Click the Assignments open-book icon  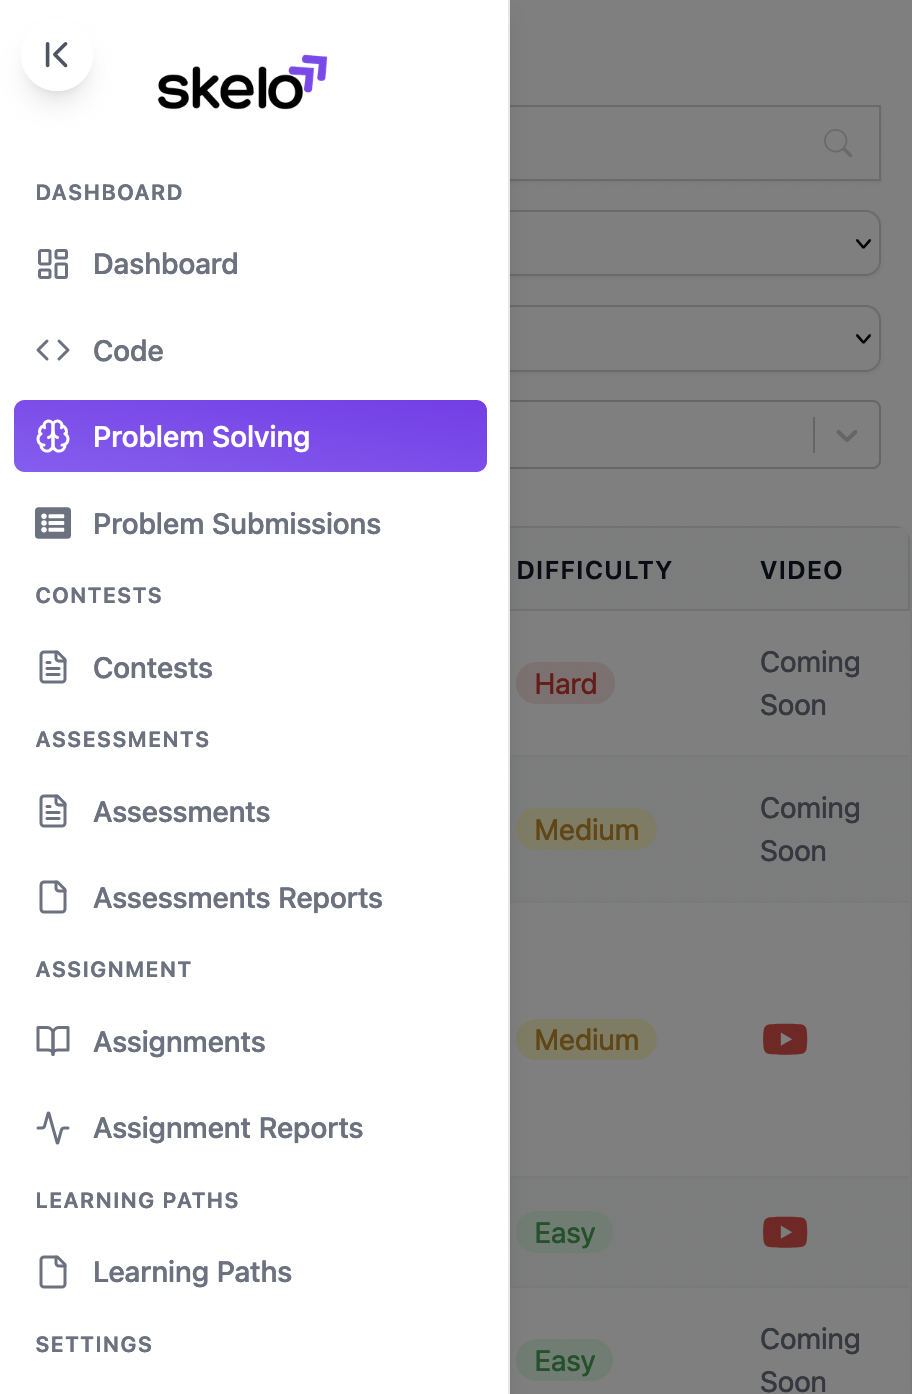[x=53, y=1041]
